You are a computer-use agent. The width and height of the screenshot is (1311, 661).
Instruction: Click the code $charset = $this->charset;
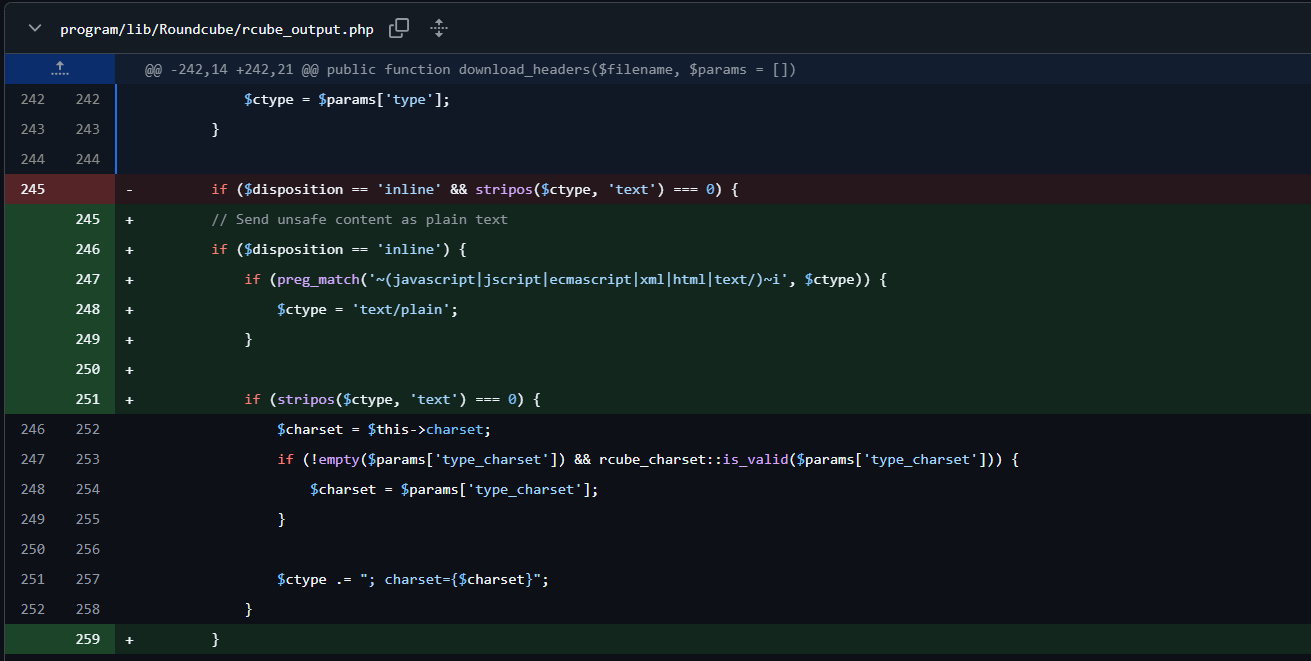(384, 429)
